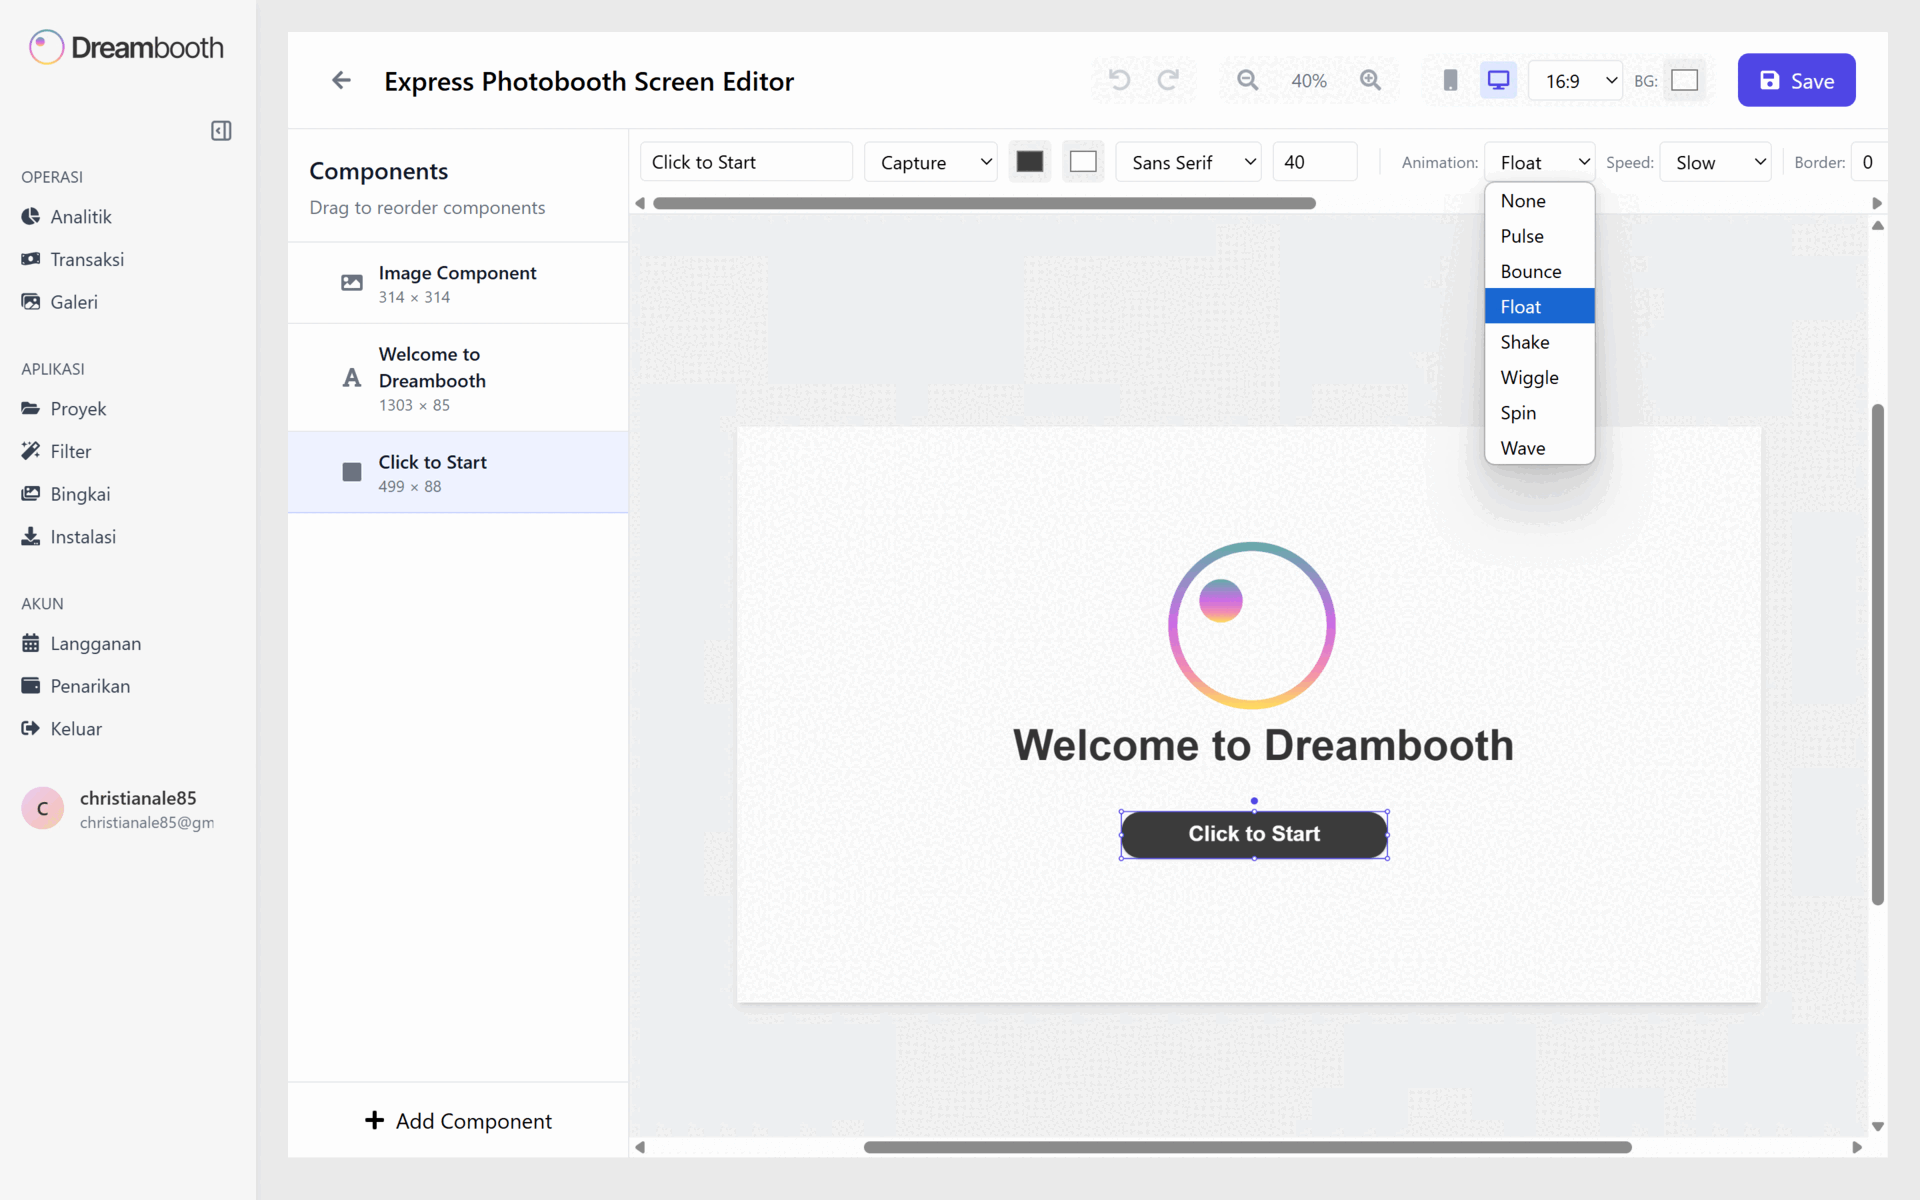
Task: Click the canvas bottom horizontal scrollbar
Action: click(x=1248, y=1147)
